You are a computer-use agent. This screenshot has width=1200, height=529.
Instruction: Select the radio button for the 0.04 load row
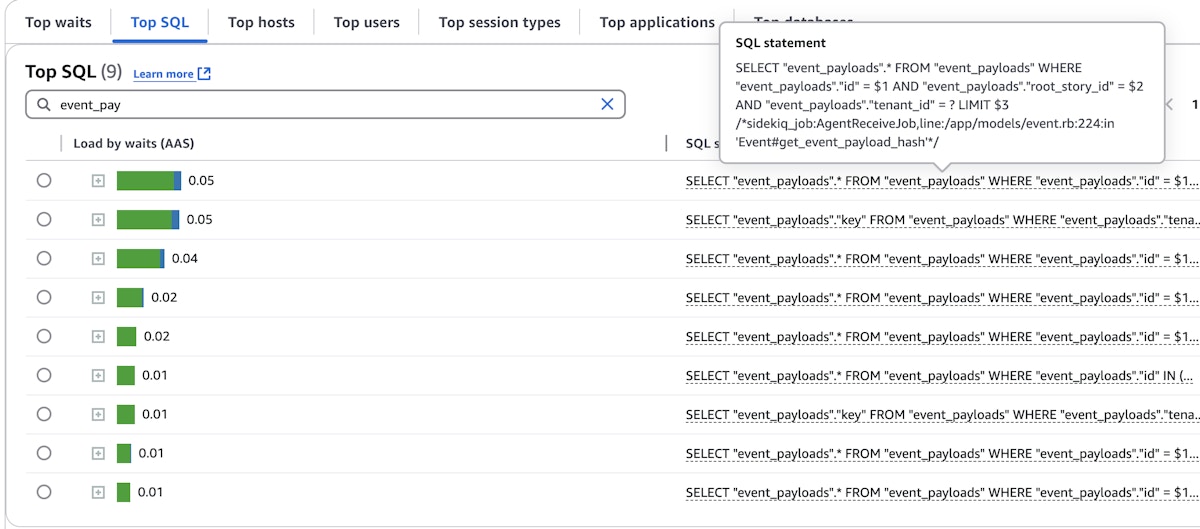pos(44,259)
